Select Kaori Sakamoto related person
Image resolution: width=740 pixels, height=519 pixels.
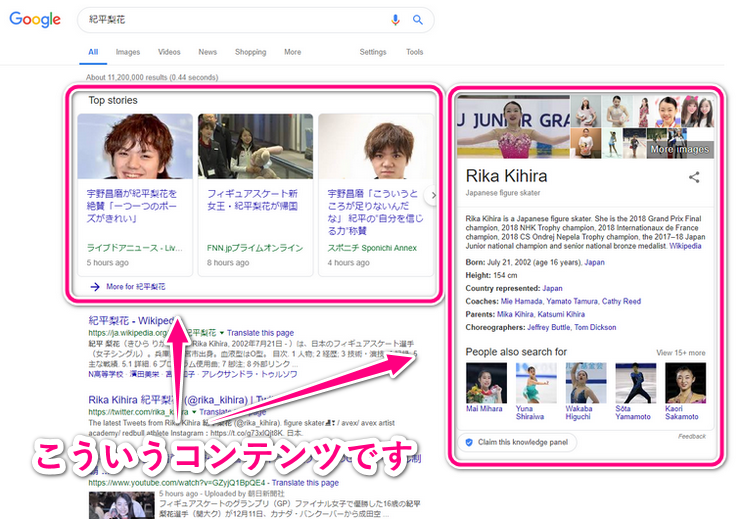(685, 391)
